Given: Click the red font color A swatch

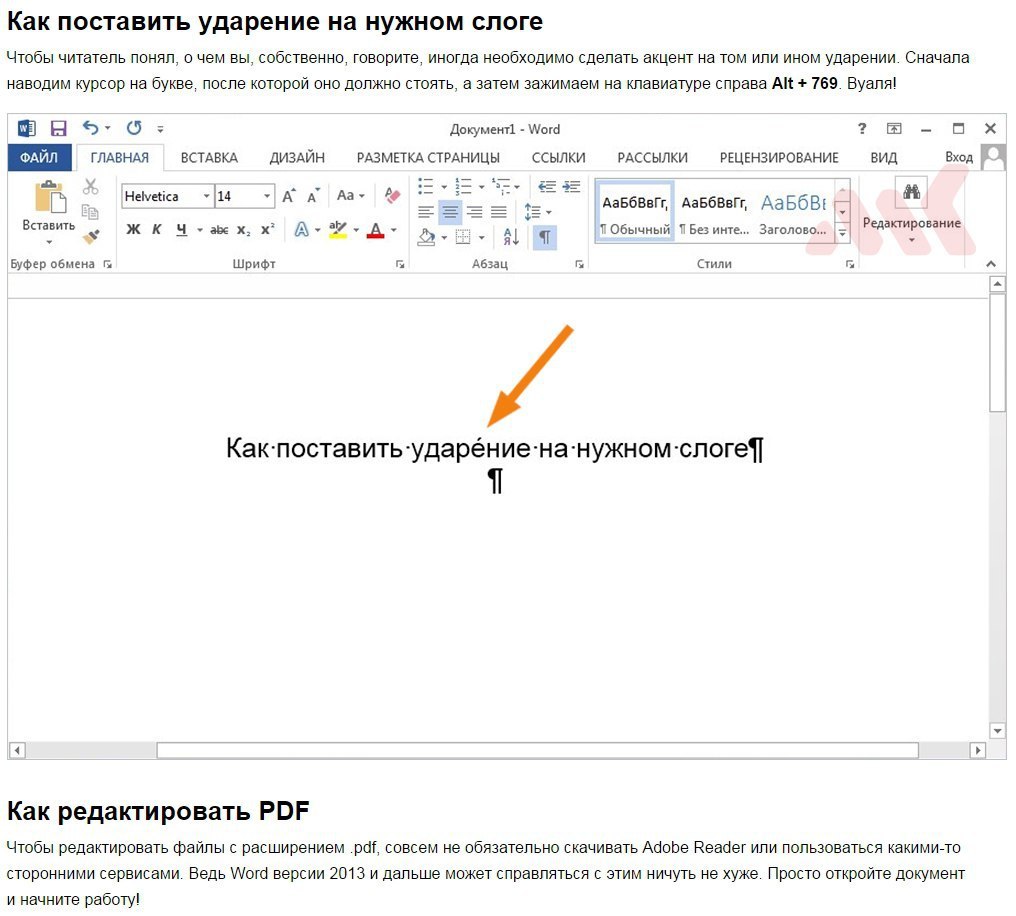Looking at the screenshot, I should (x=375, y=230).
